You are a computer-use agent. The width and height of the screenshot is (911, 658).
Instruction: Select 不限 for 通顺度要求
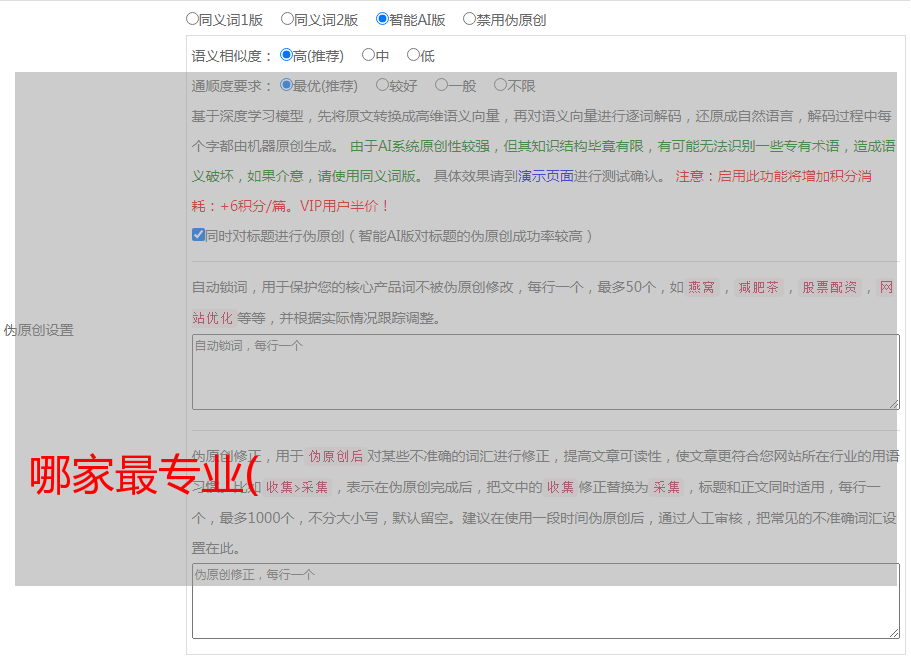[500, 85]
